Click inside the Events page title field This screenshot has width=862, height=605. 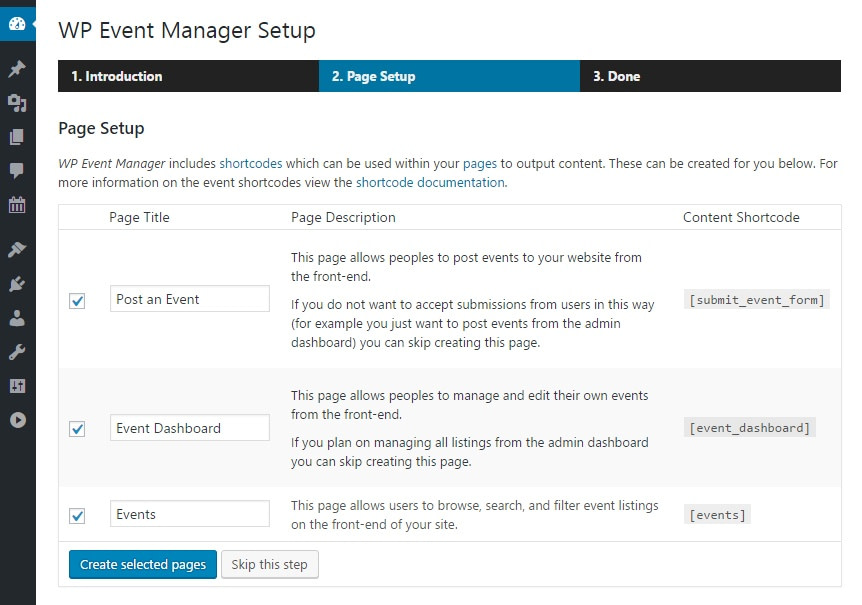click(x=189, y=513)
